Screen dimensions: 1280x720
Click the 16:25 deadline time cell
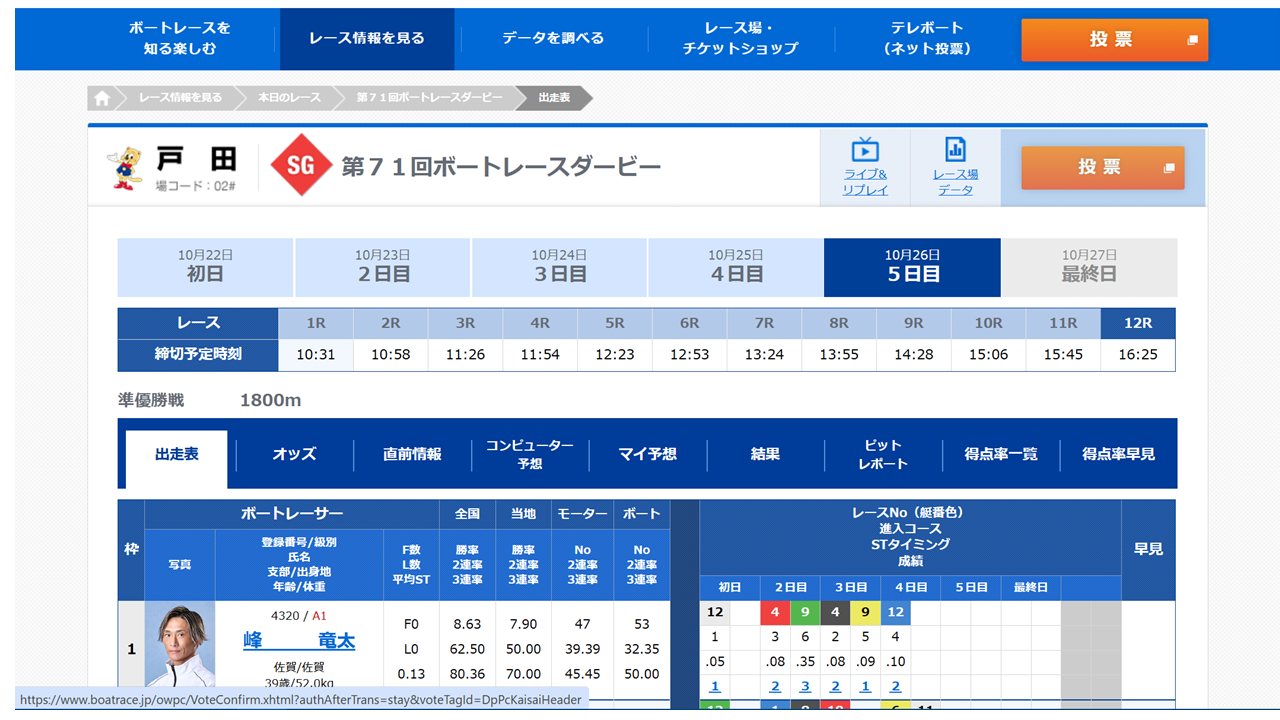coord(1138,354)
